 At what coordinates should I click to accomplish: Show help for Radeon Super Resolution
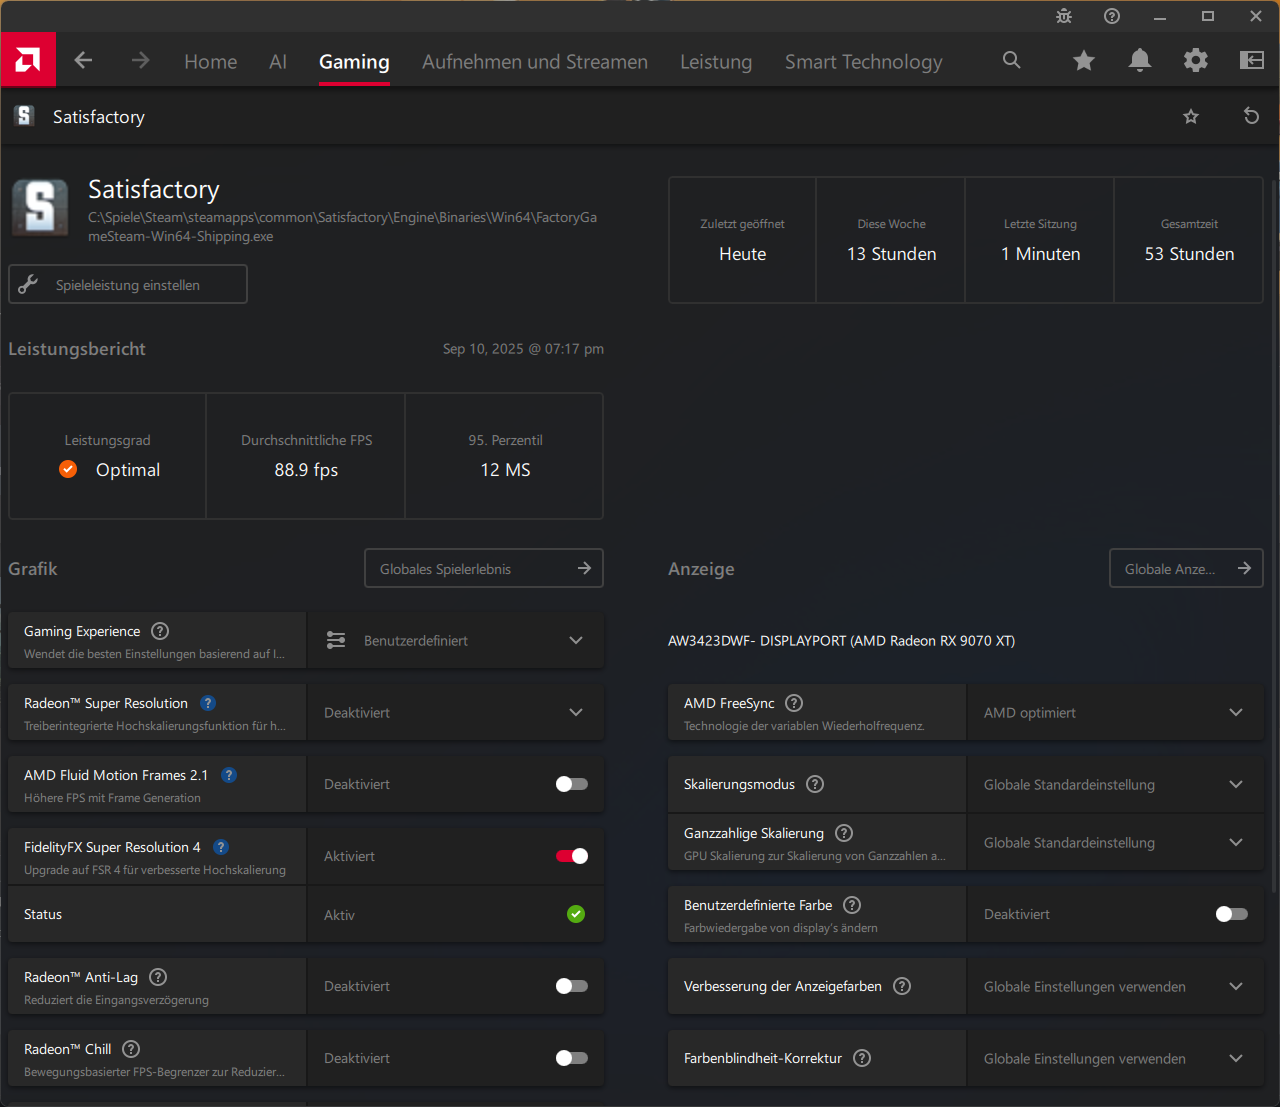[x=208, y=703]
